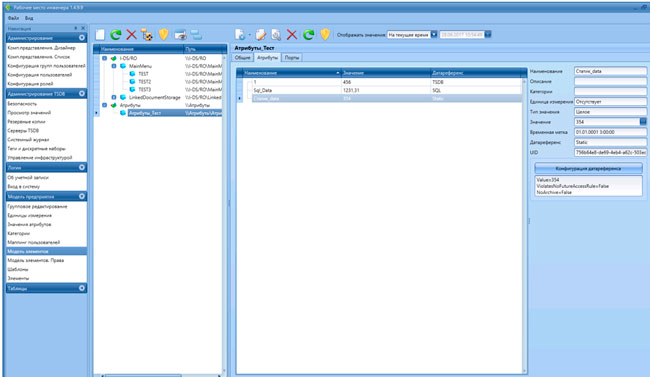The width and height of the screenshot is (650, 377).
Task: Open the Файл menu
Action: [x=13, y=18]
